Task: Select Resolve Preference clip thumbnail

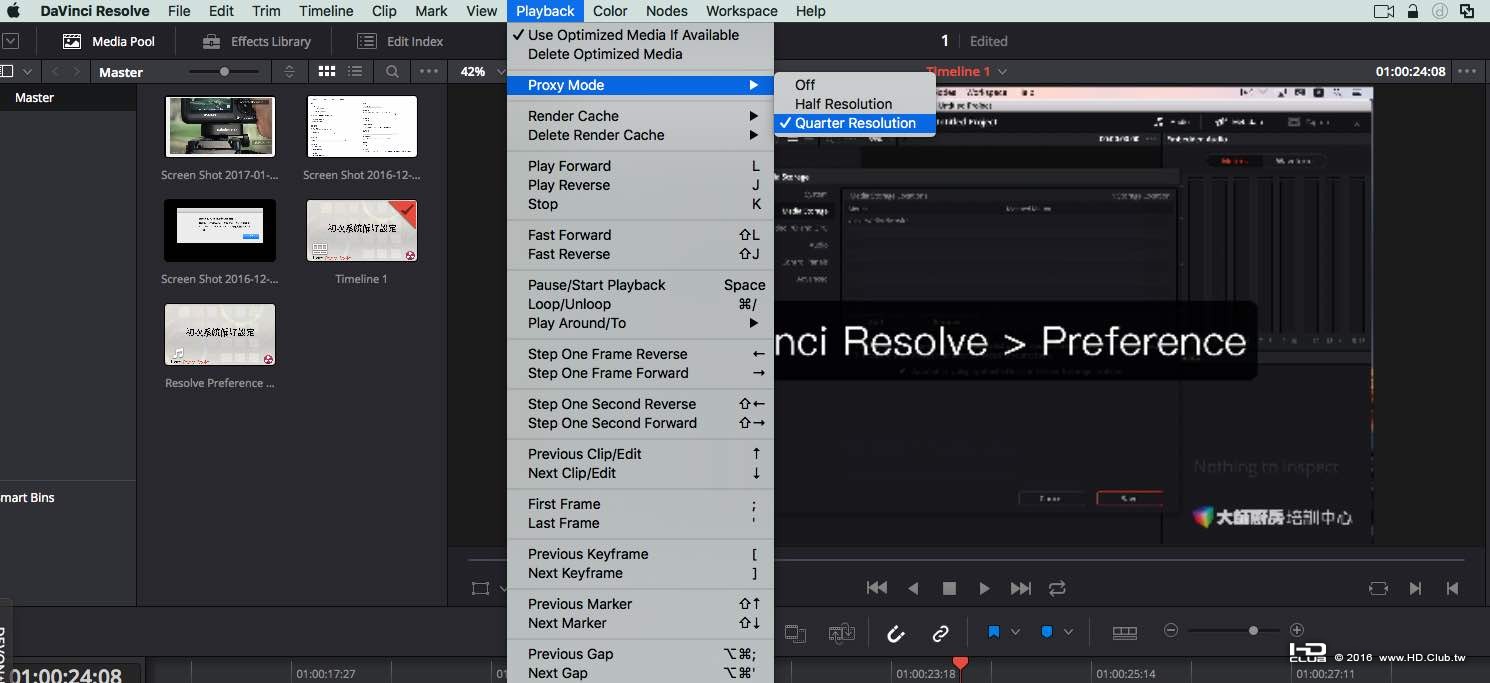Action: click(x=220, y=335)
